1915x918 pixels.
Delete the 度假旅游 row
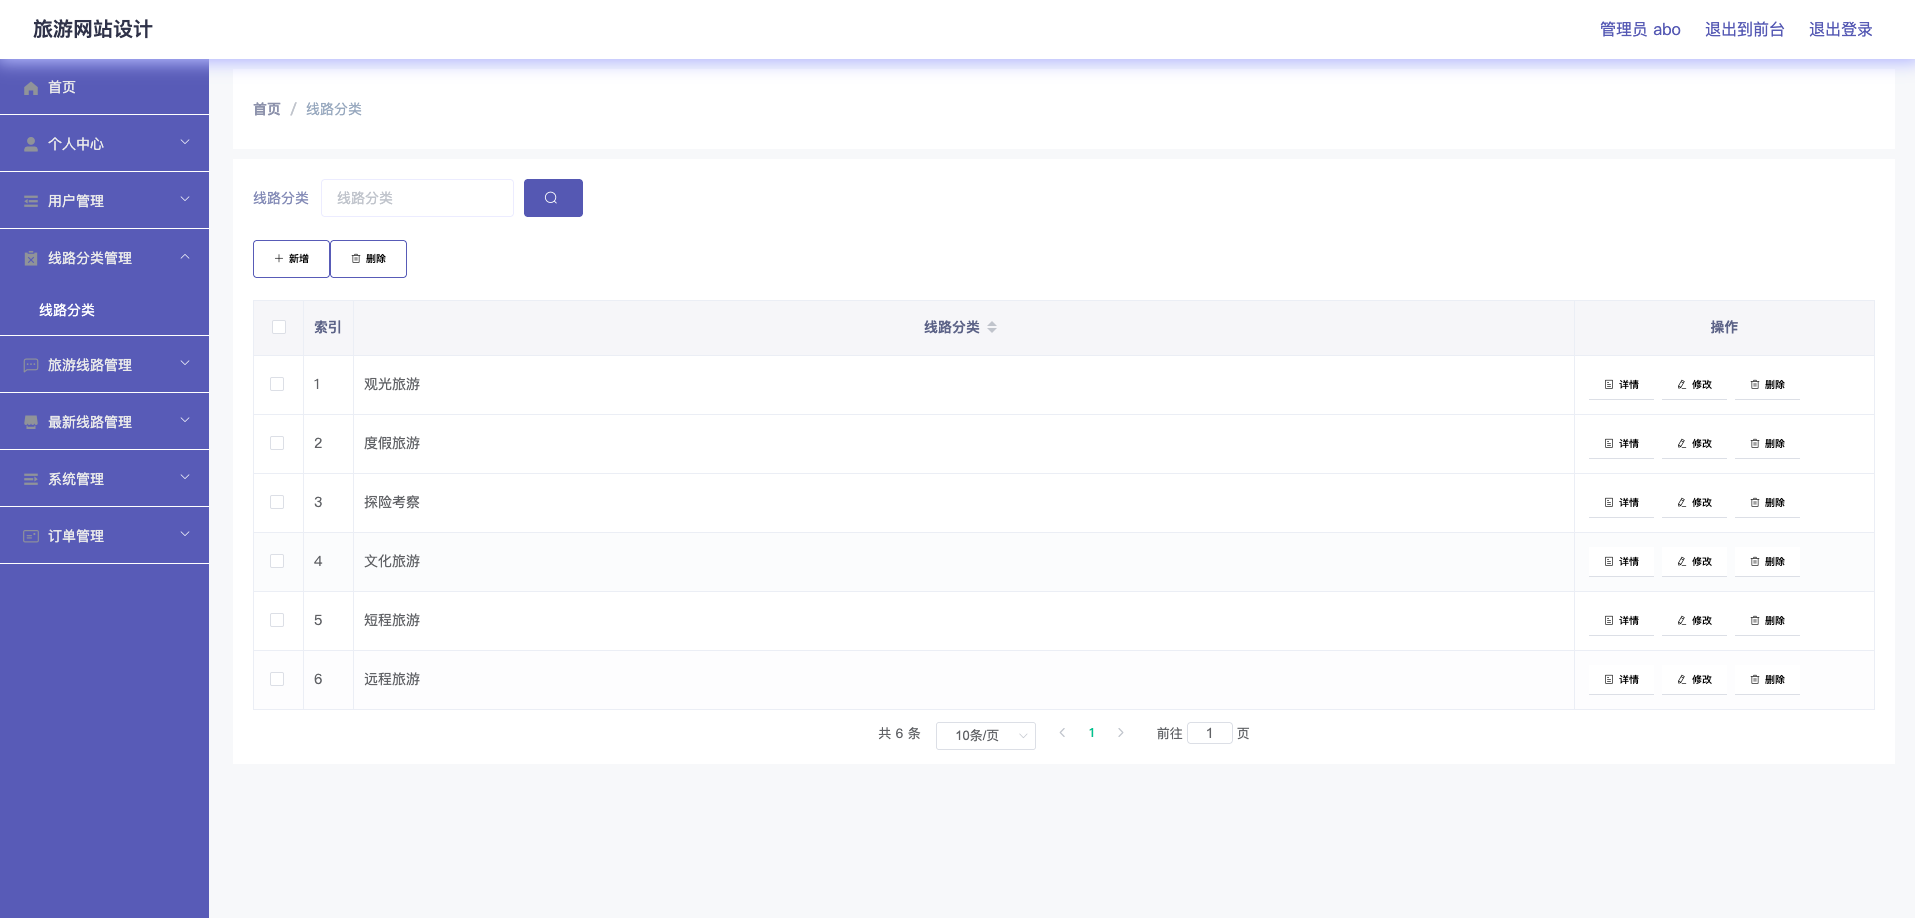pyautogui.click(x=1767, y=443)
